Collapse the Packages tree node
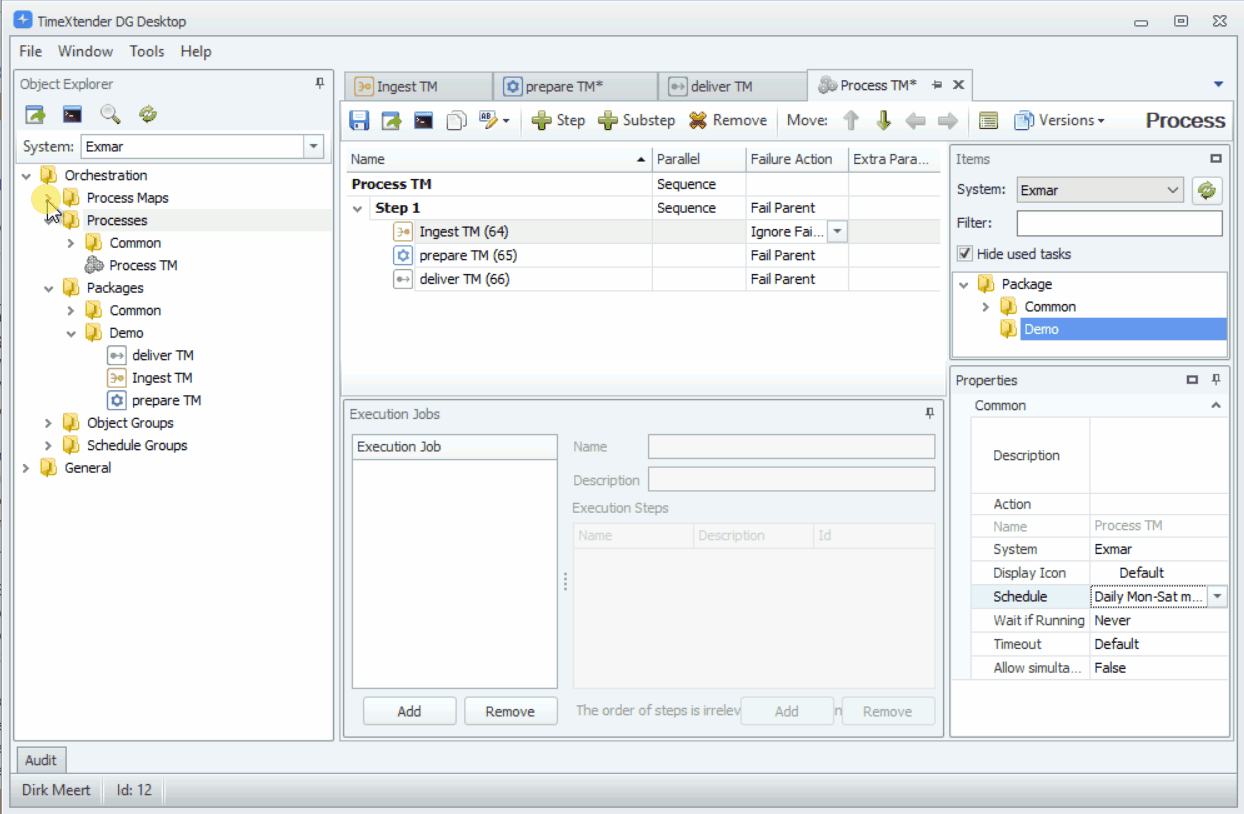1244x814 pixels. (49, 287)
